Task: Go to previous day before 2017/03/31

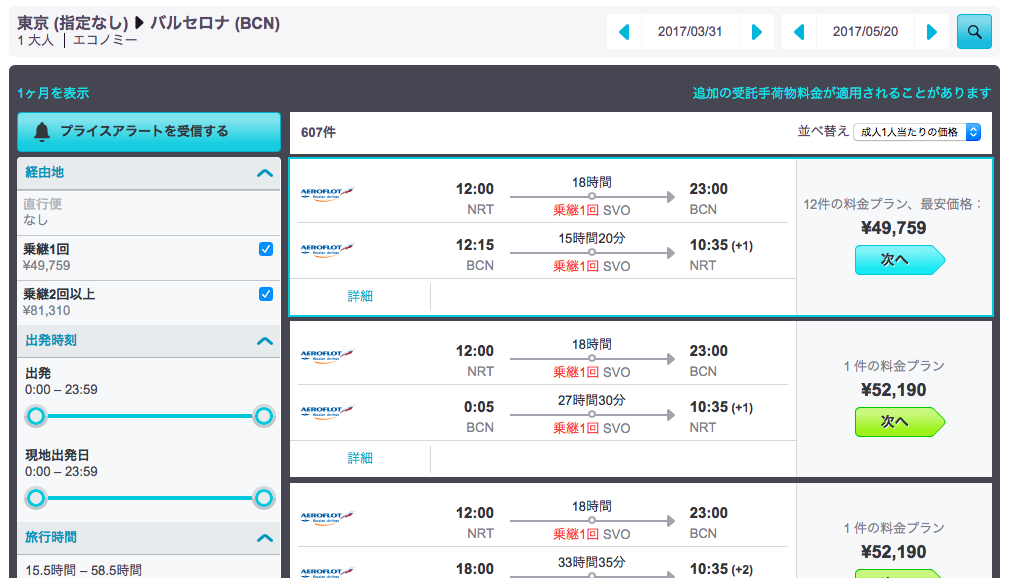Action: [x=624, y=32]
